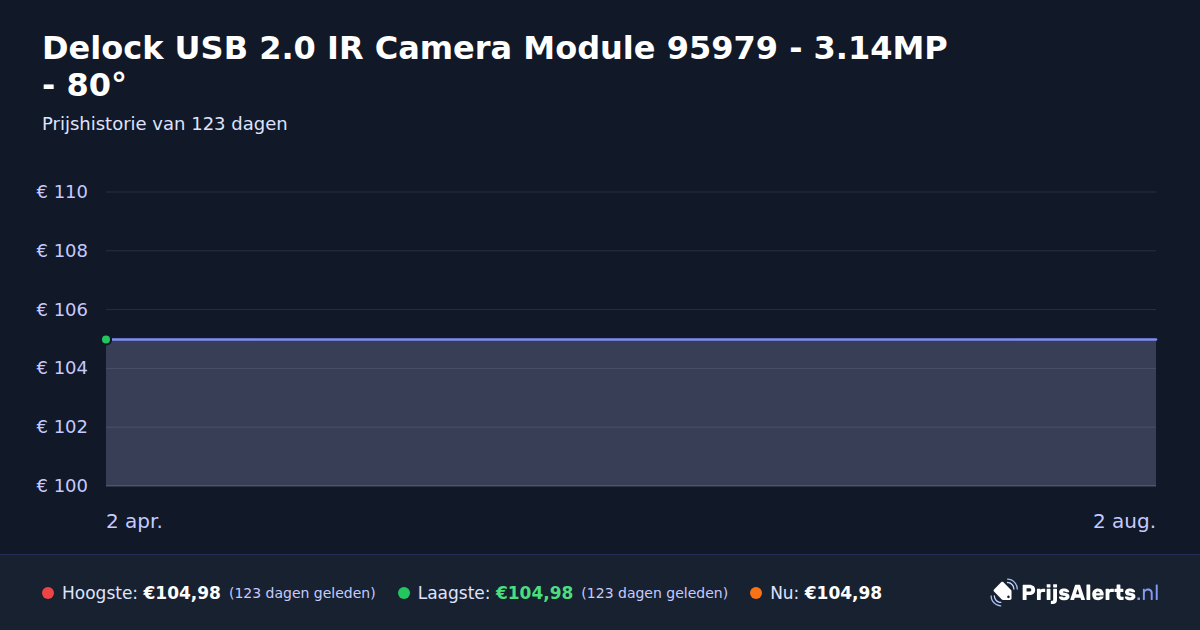Image resolution: width=1200 pixels, height=630 pixels.
Task: Click the Prijshistorie van 123 dagen subtitle
Action: (165, 124)
